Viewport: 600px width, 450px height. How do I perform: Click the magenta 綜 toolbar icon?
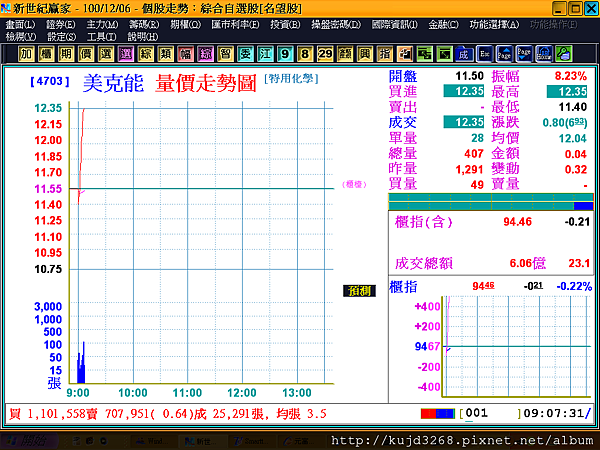205,54
